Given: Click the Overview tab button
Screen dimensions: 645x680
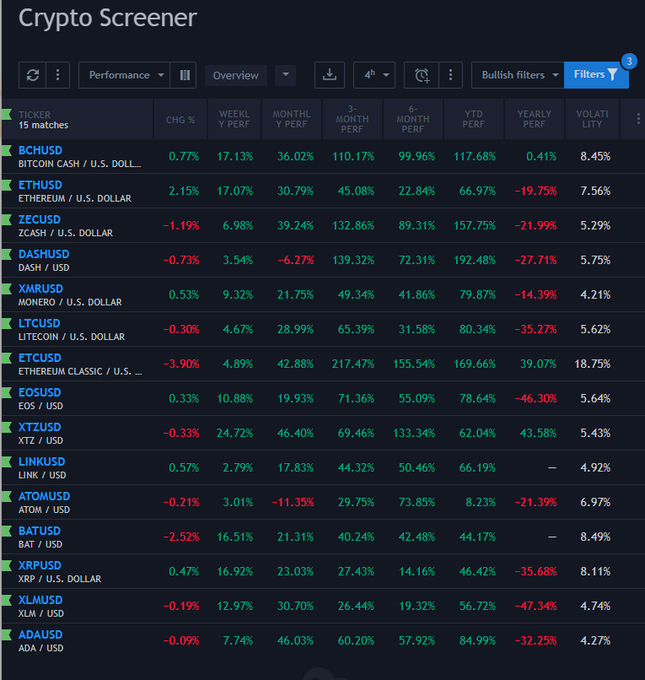Looking at the screenshot, I should click(x=236, y=75).
